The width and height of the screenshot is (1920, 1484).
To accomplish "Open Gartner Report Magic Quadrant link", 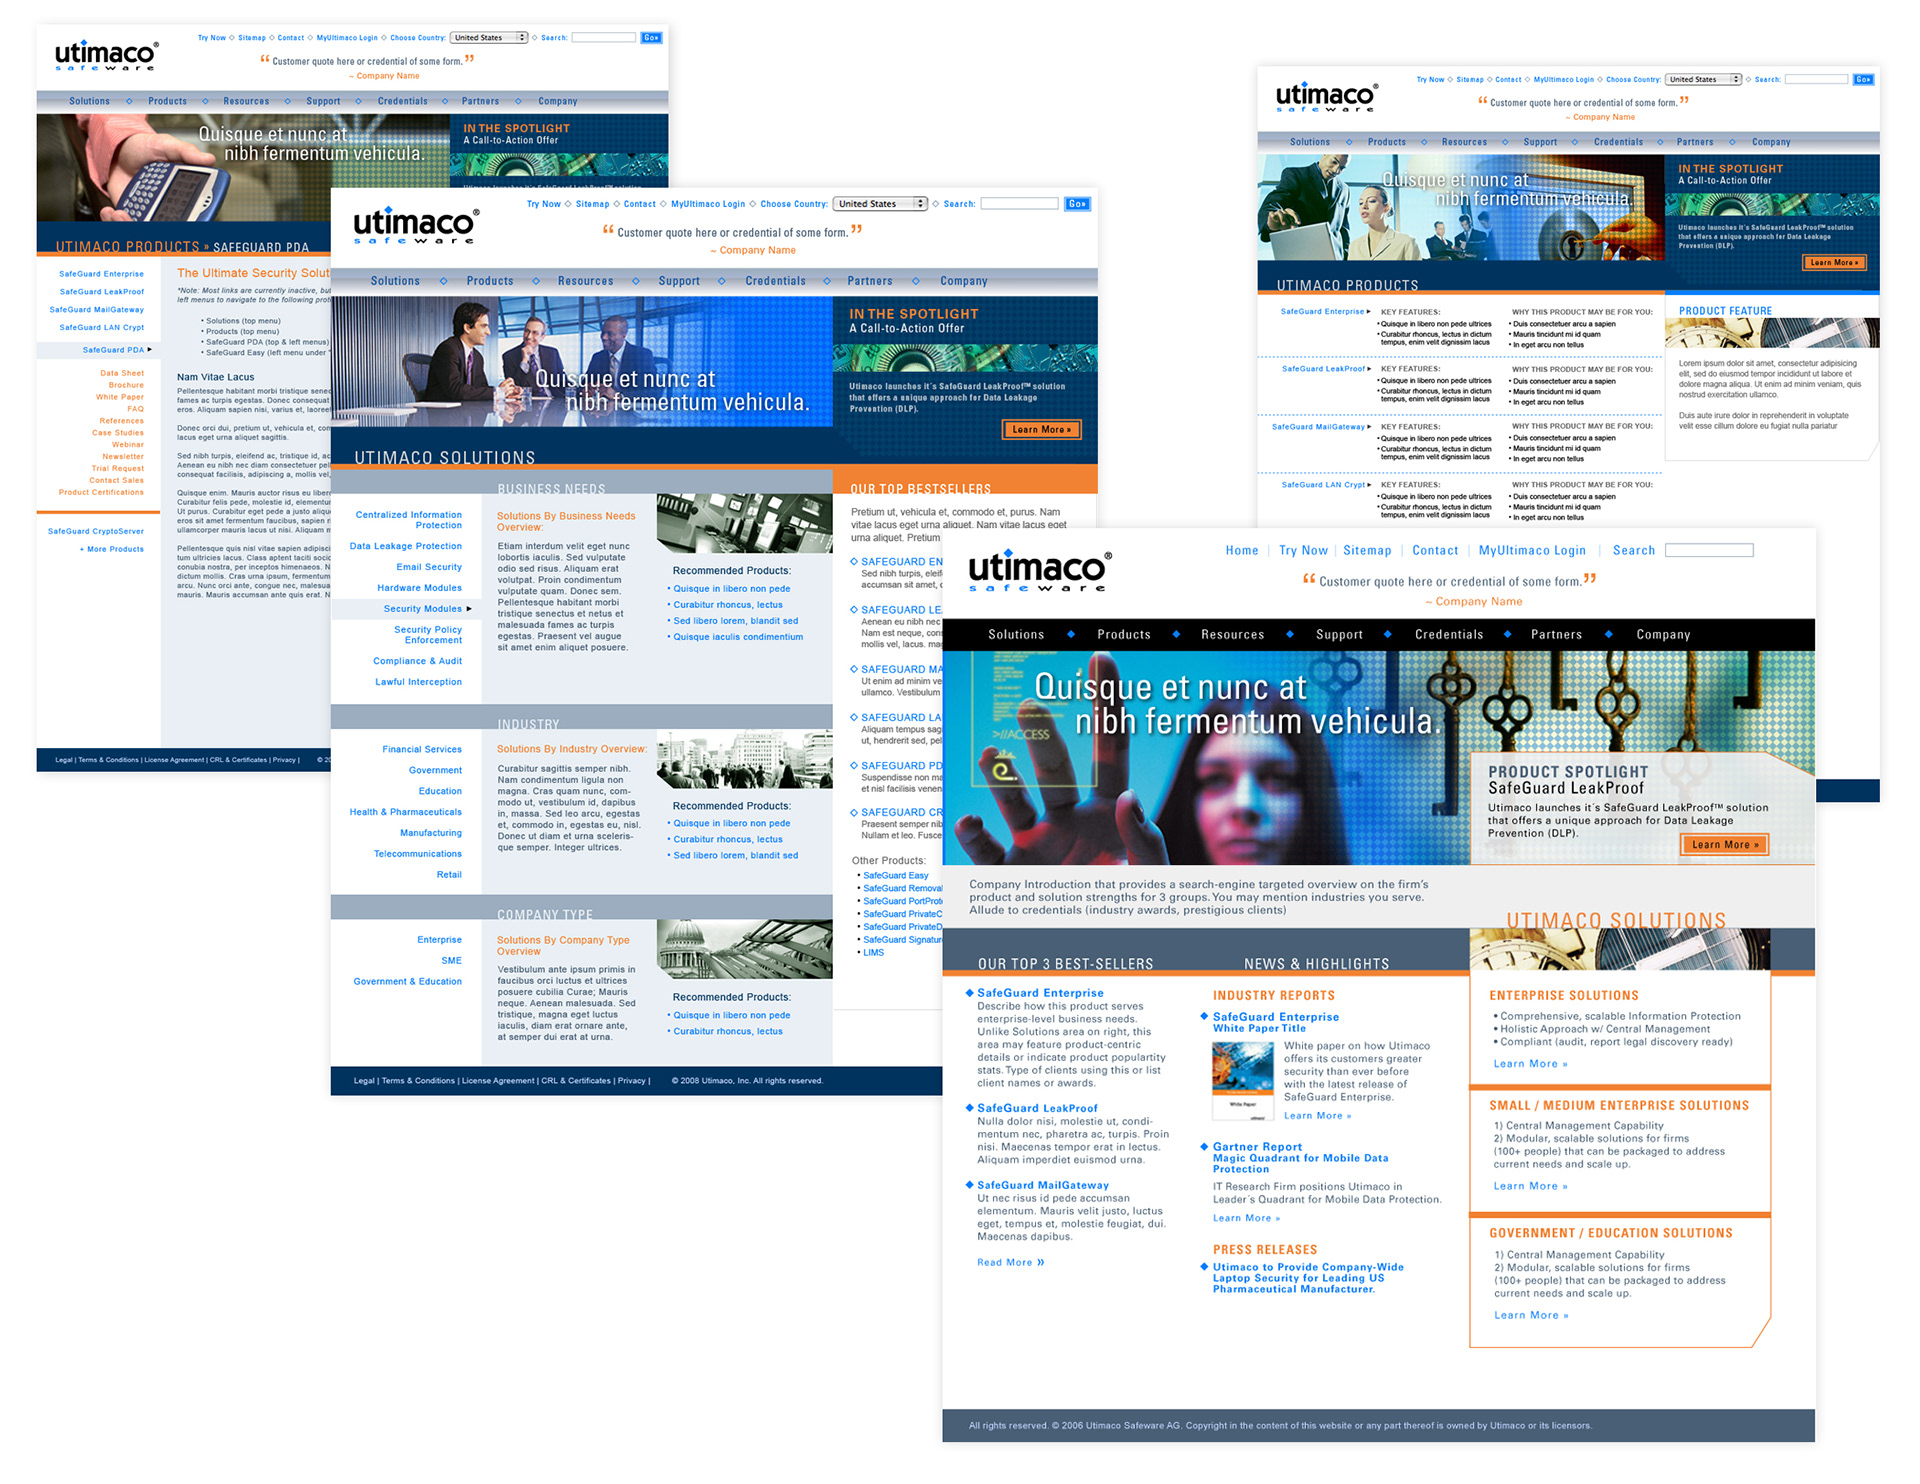I will (1300, 1158).
